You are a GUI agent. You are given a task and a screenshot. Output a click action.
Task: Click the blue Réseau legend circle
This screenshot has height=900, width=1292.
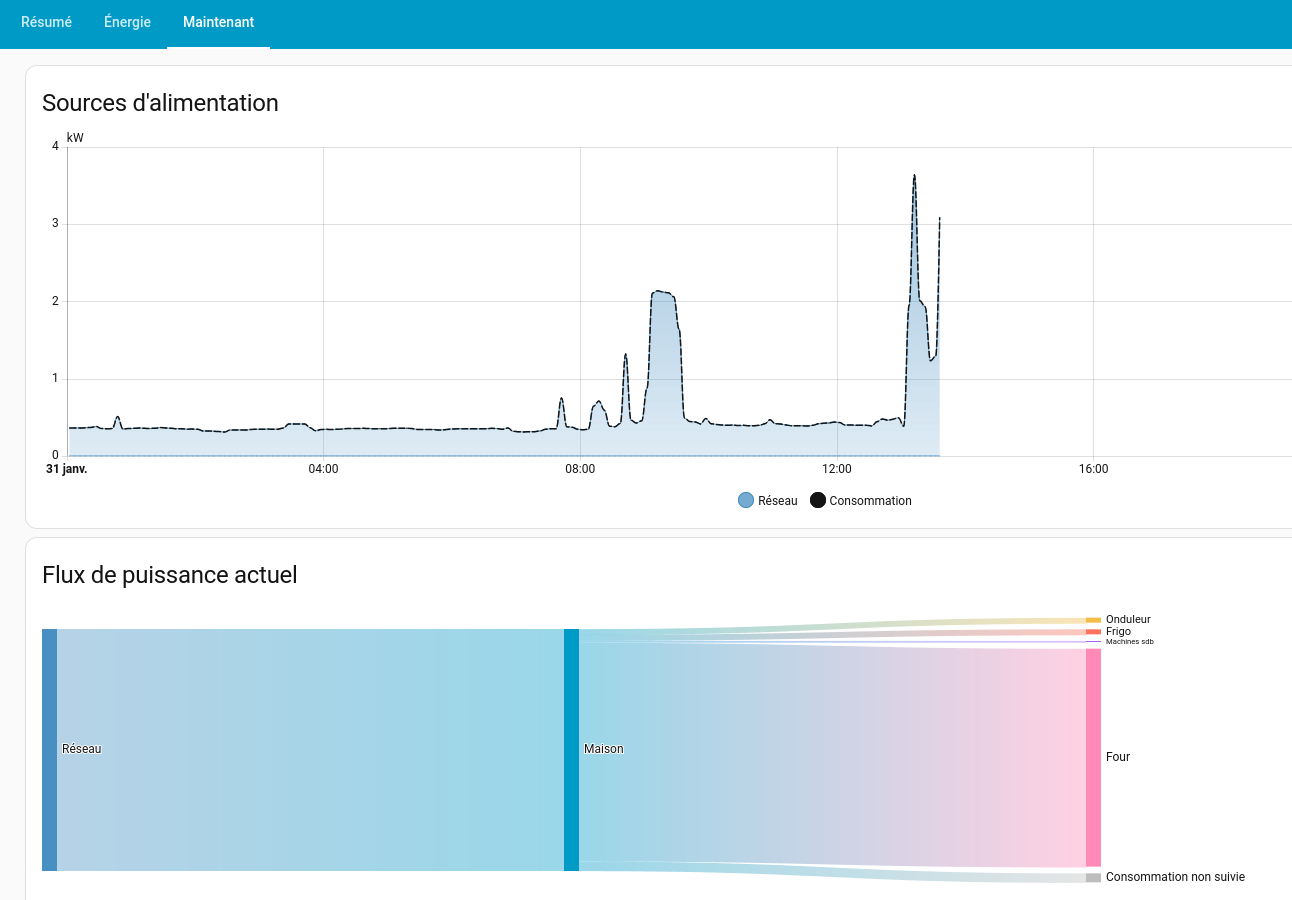[x=745, y=501]
